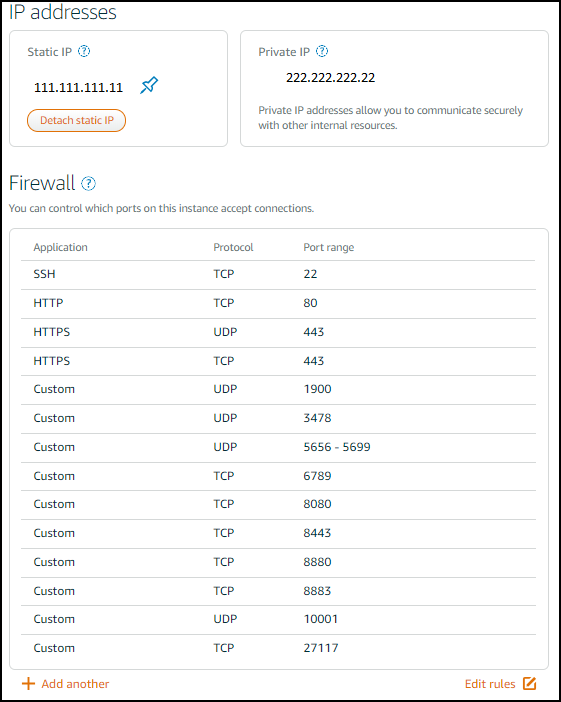This screenshot has width=561, height=702.
Task: Click the blue pin icon beside static IP
Action: [x=149, y=85]
